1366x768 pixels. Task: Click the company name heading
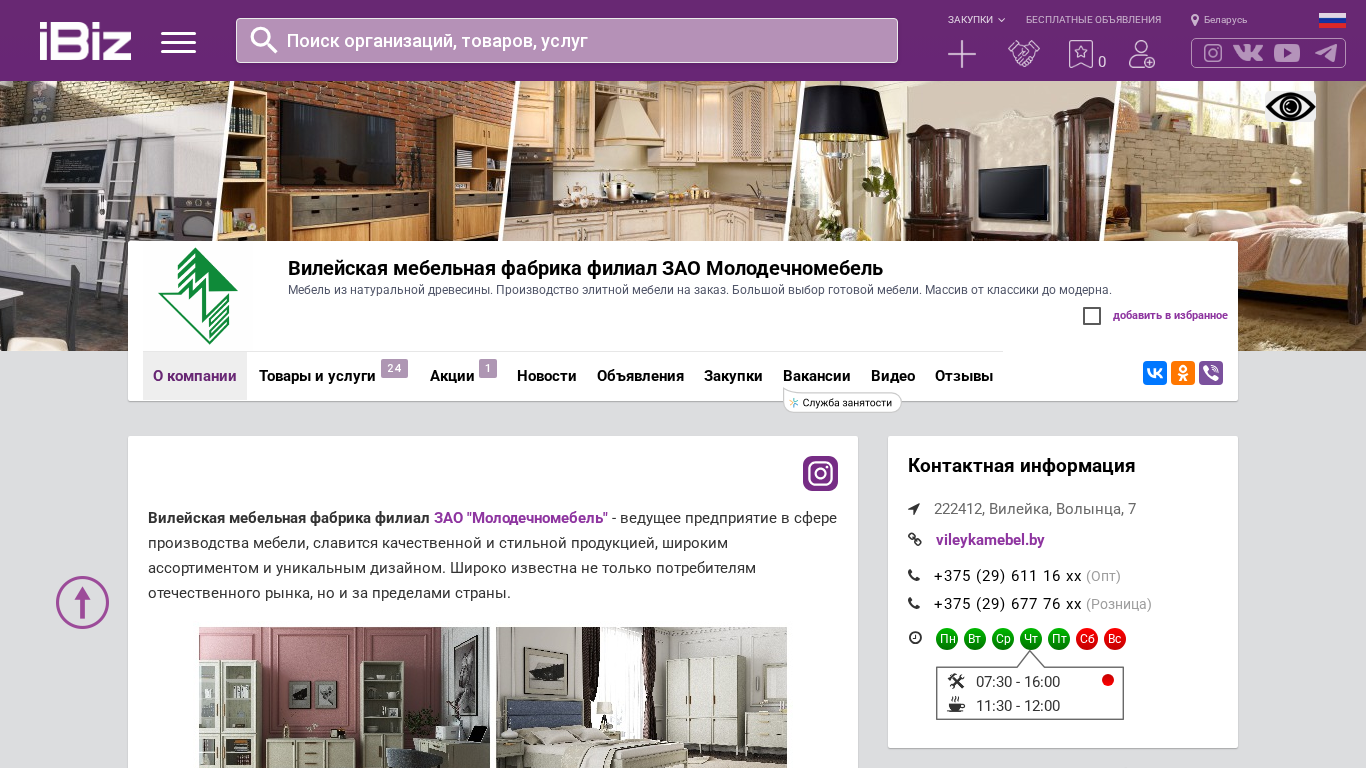coord(585,268)
